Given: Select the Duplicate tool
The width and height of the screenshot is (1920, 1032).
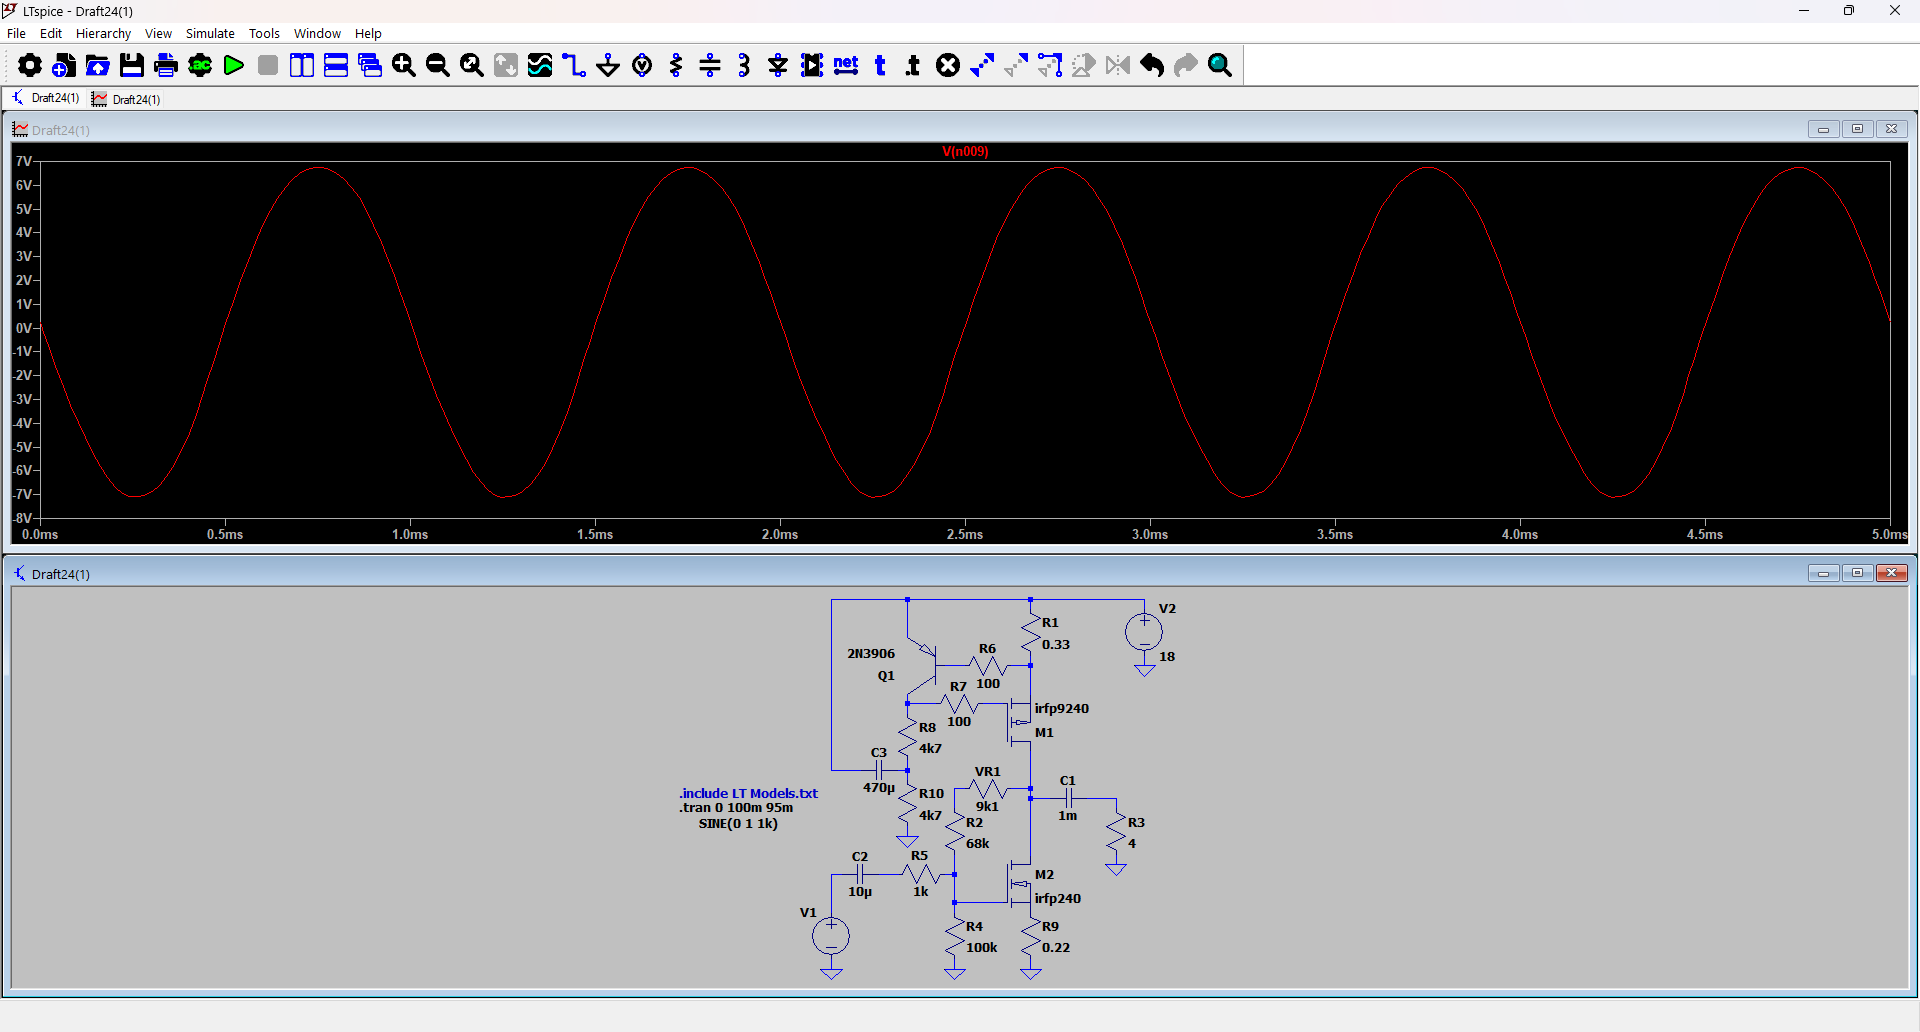Looking at the screenshot, I should point(982,66).
